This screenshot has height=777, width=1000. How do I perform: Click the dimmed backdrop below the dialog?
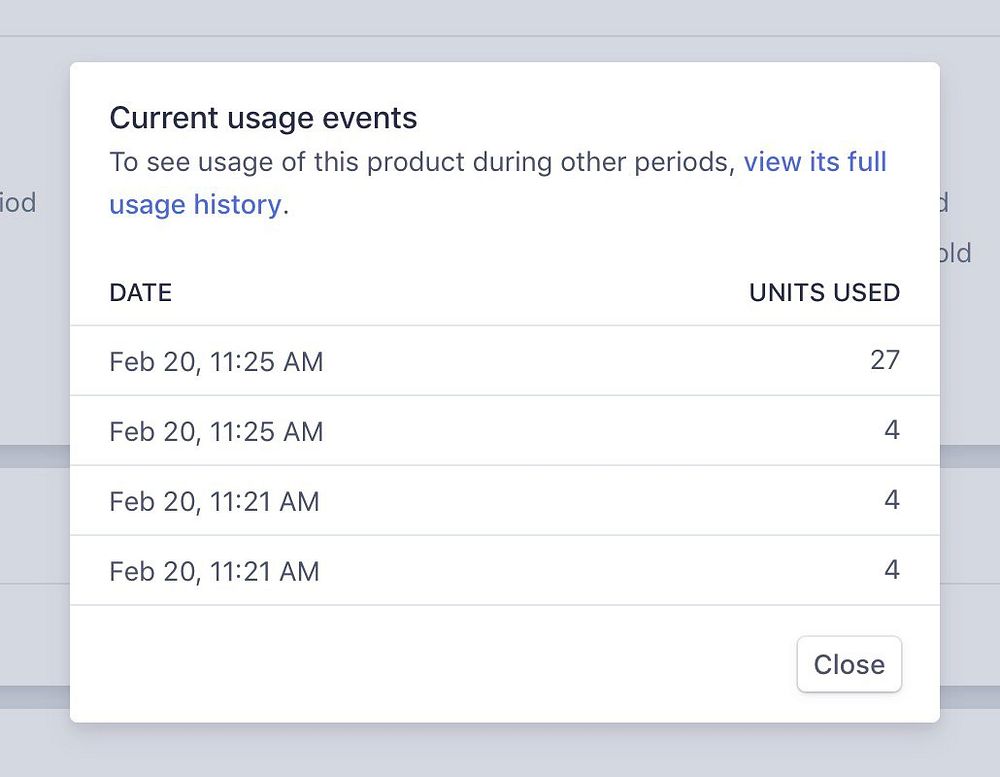pos(500,750)
